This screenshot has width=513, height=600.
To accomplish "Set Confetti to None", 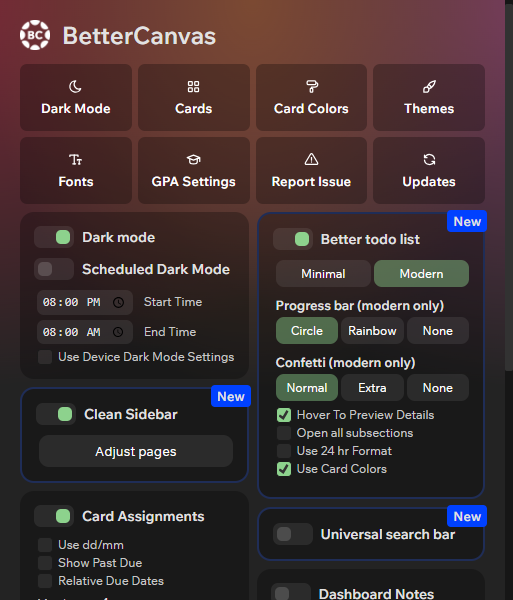I will point(438,388).
